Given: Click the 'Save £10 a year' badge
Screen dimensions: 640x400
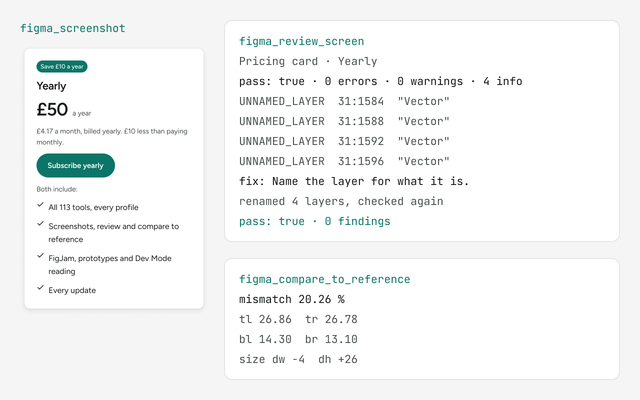Looking at the screenshot, I should click(x=62, y=67).
